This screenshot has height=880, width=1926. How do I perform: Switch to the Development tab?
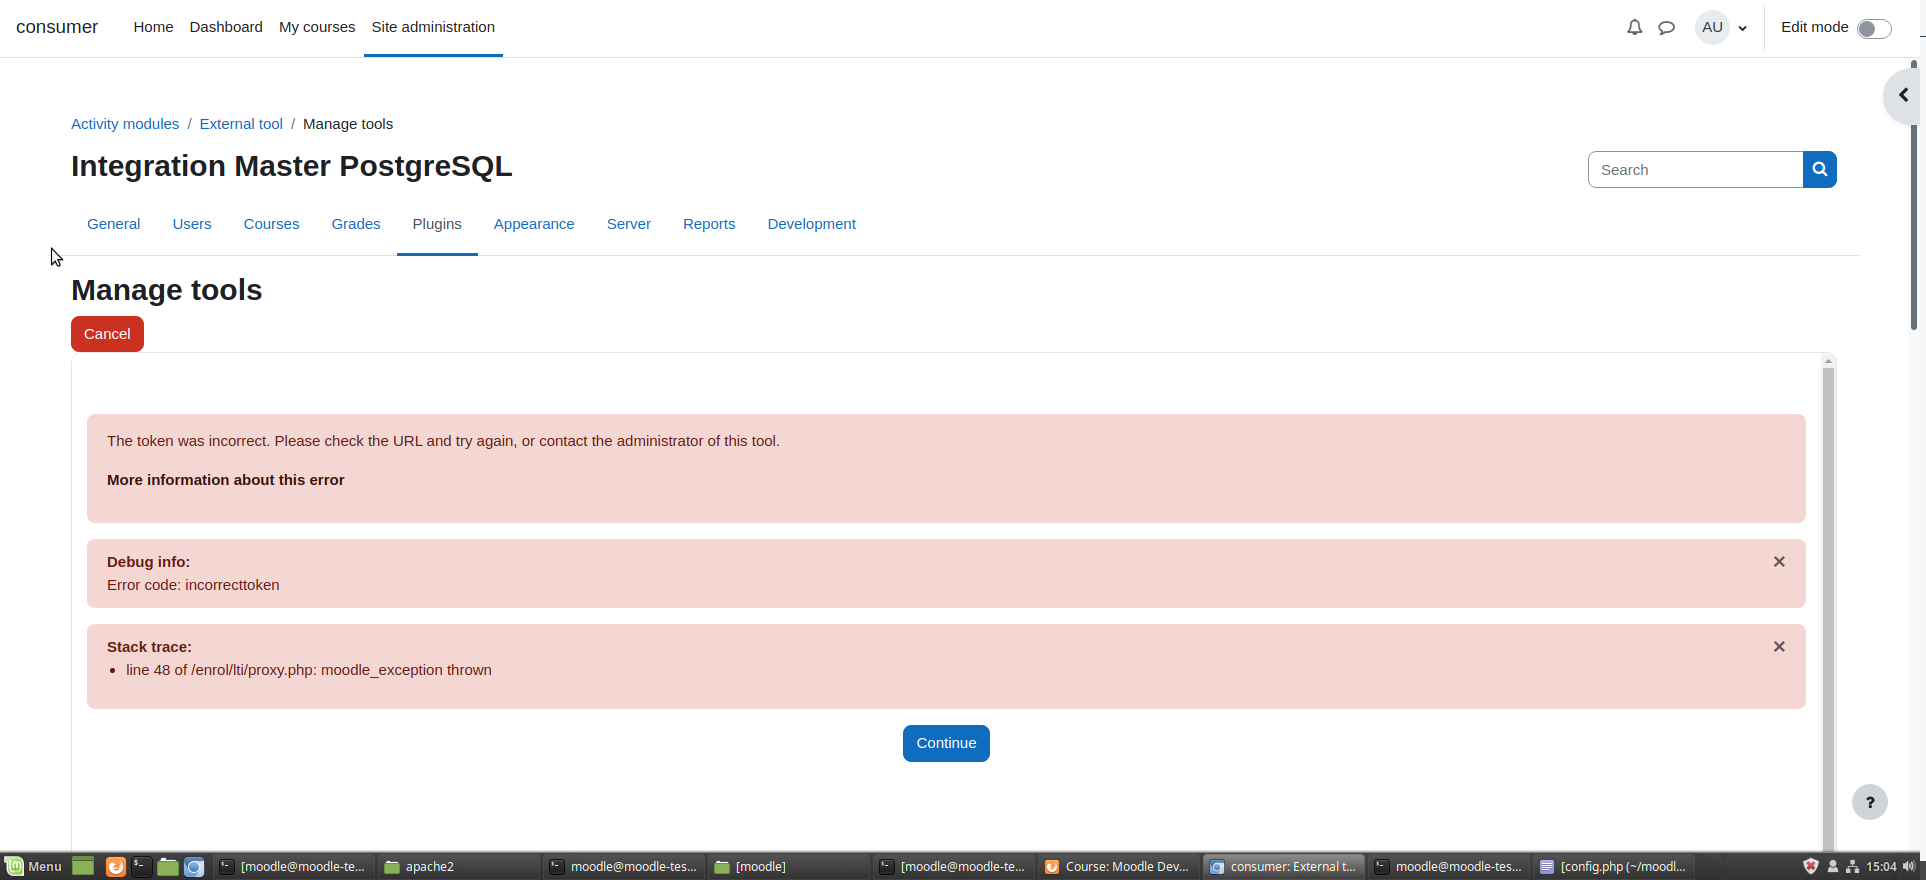coord(812,224)
